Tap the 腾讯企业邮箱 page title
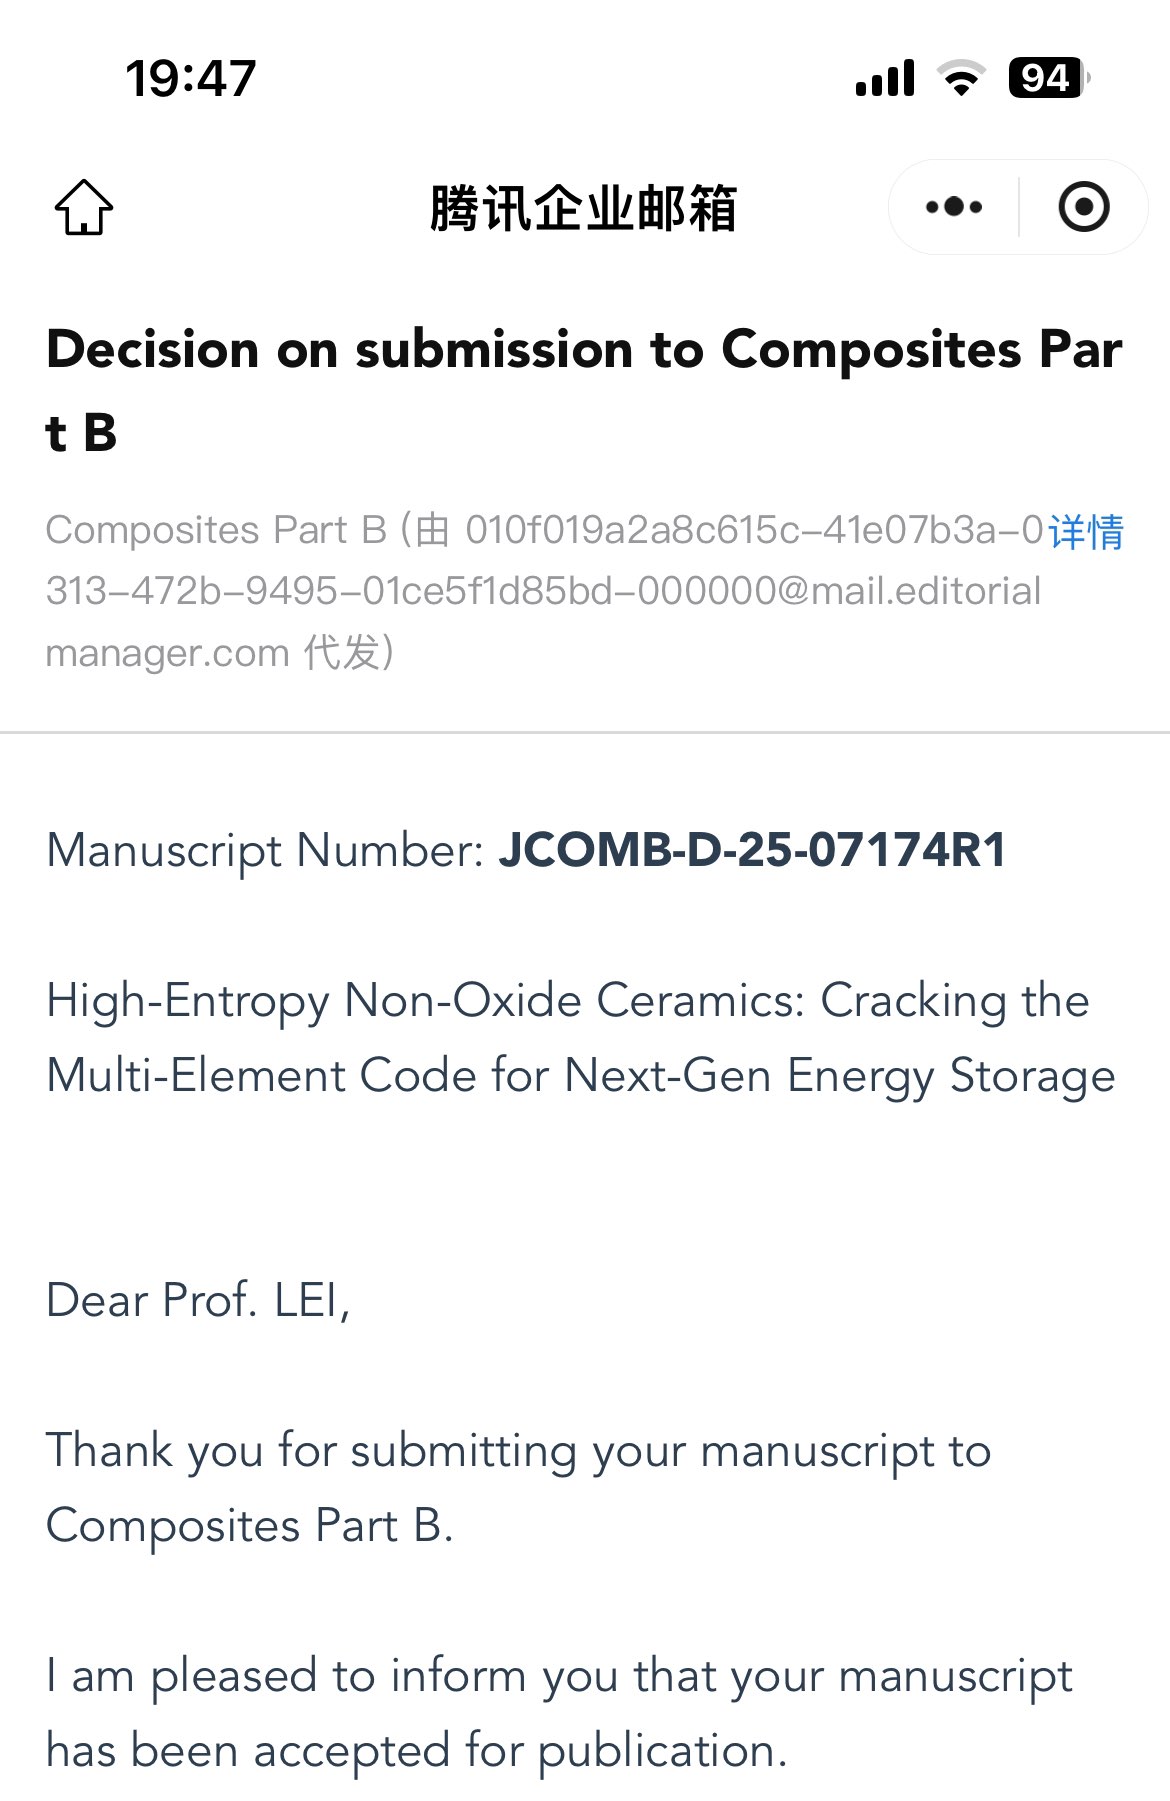 (584, 208)
